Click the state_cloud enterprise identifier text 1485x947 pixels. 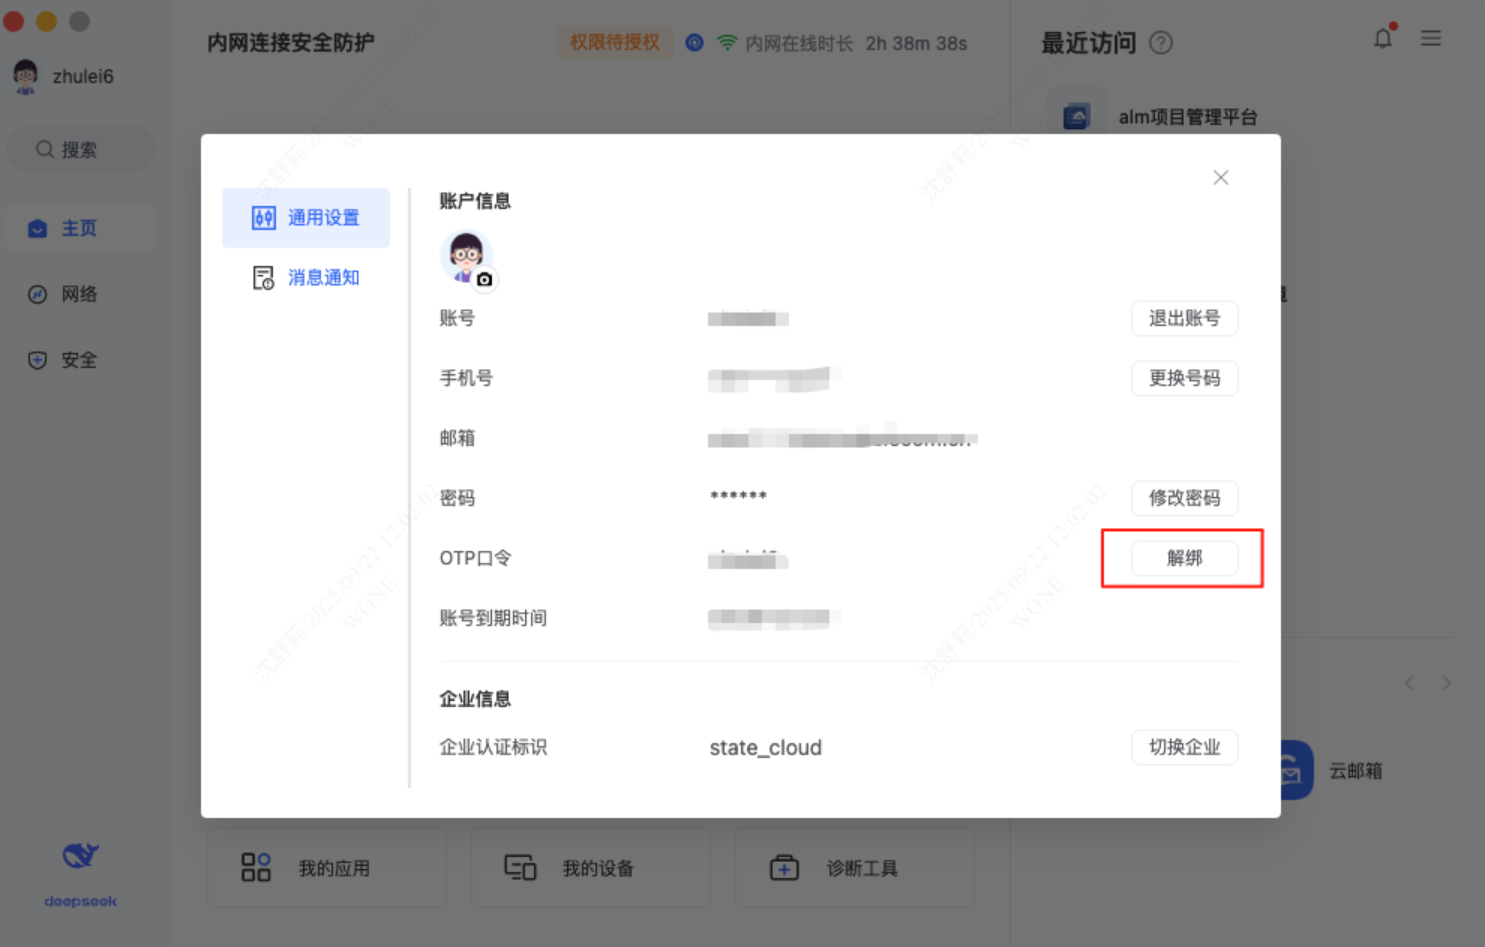point(766,748)
